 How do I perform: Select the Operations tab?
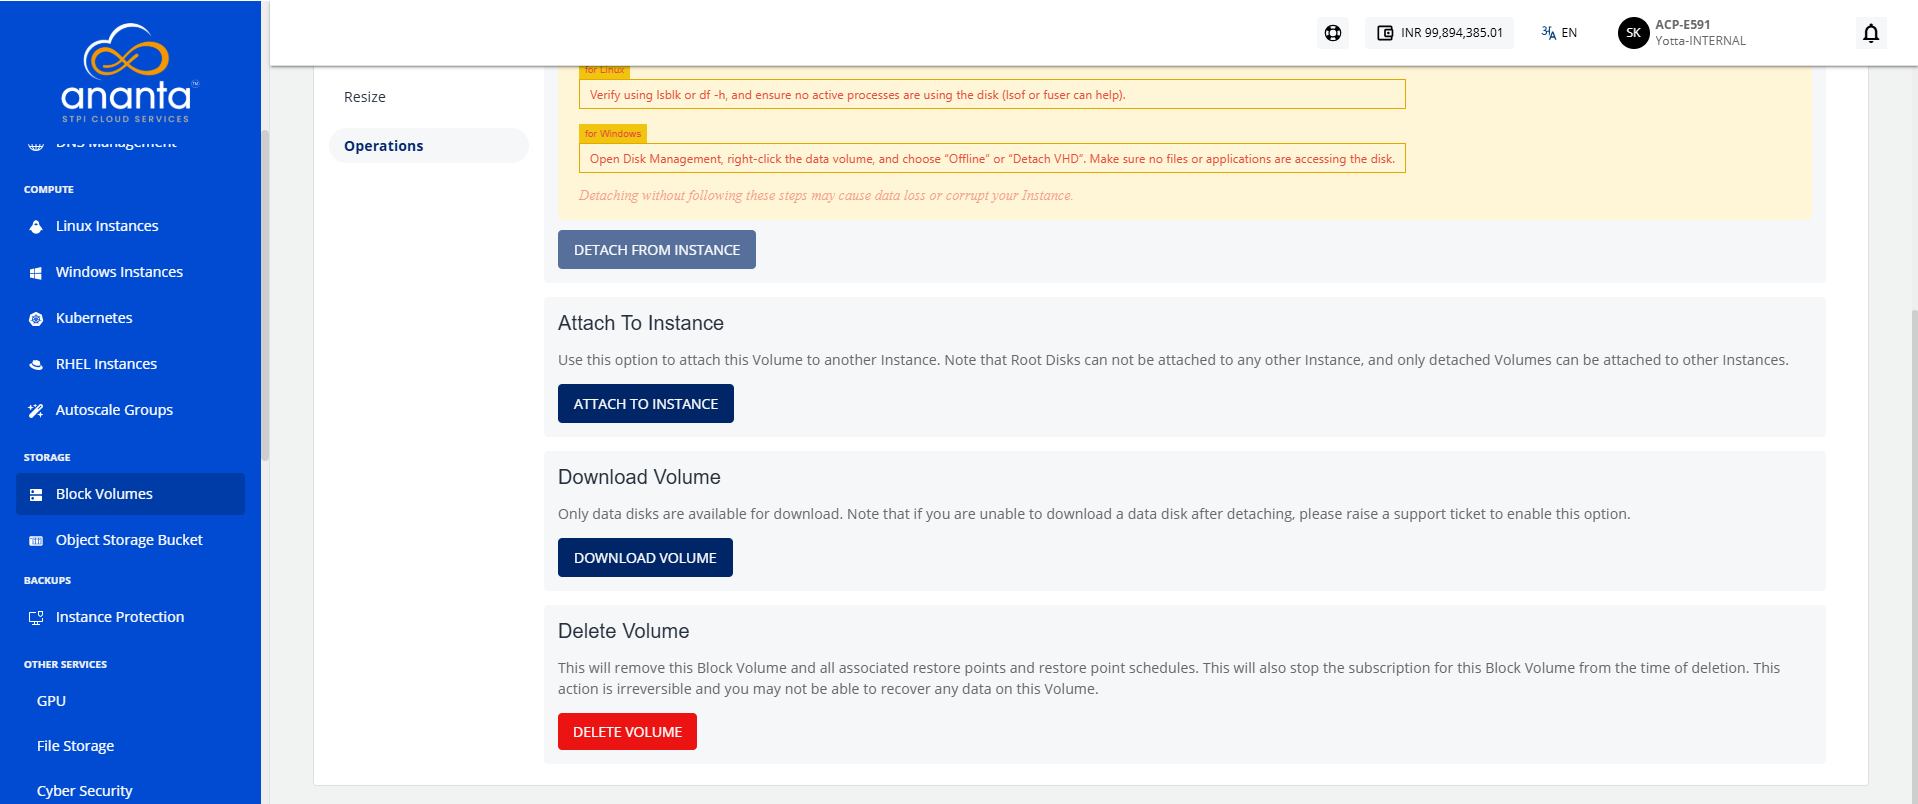(x=428, y=146)
